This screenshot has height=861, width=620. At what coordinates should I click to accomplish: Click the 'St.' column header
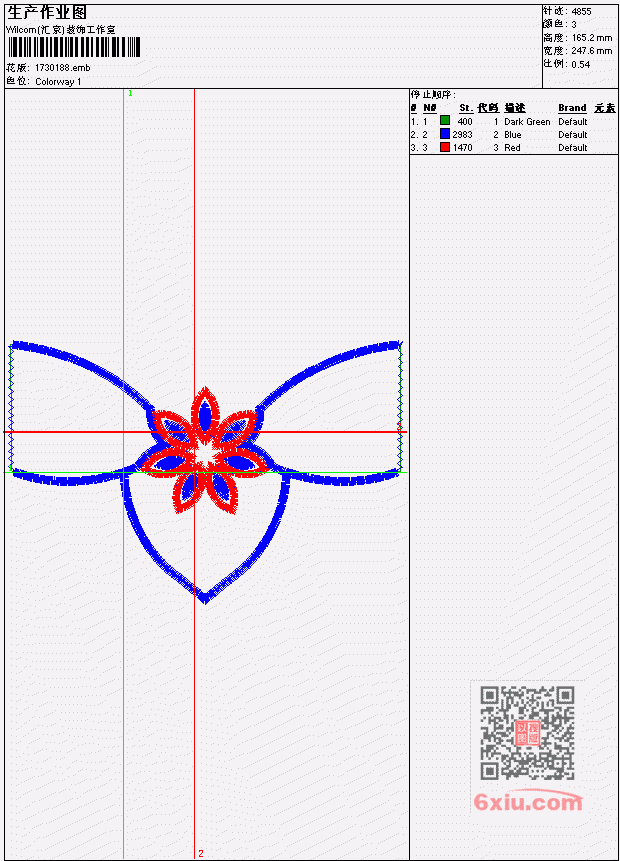point(466,108)
